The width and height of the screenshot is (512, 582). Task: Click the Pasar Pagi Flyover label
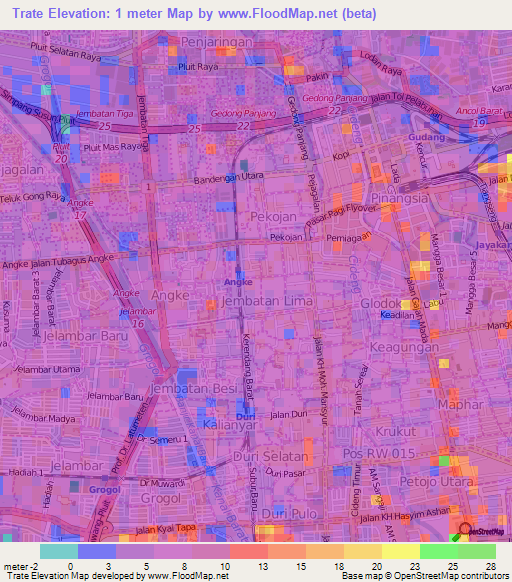341,215
